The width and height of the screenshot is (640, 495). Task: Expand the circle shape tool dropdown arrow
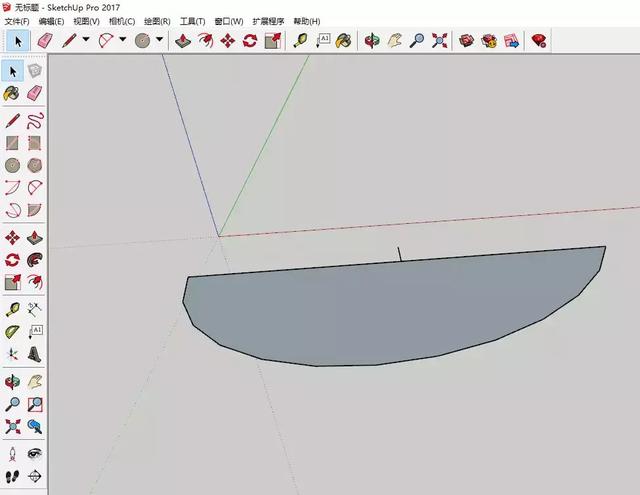(x=159, y=40)
